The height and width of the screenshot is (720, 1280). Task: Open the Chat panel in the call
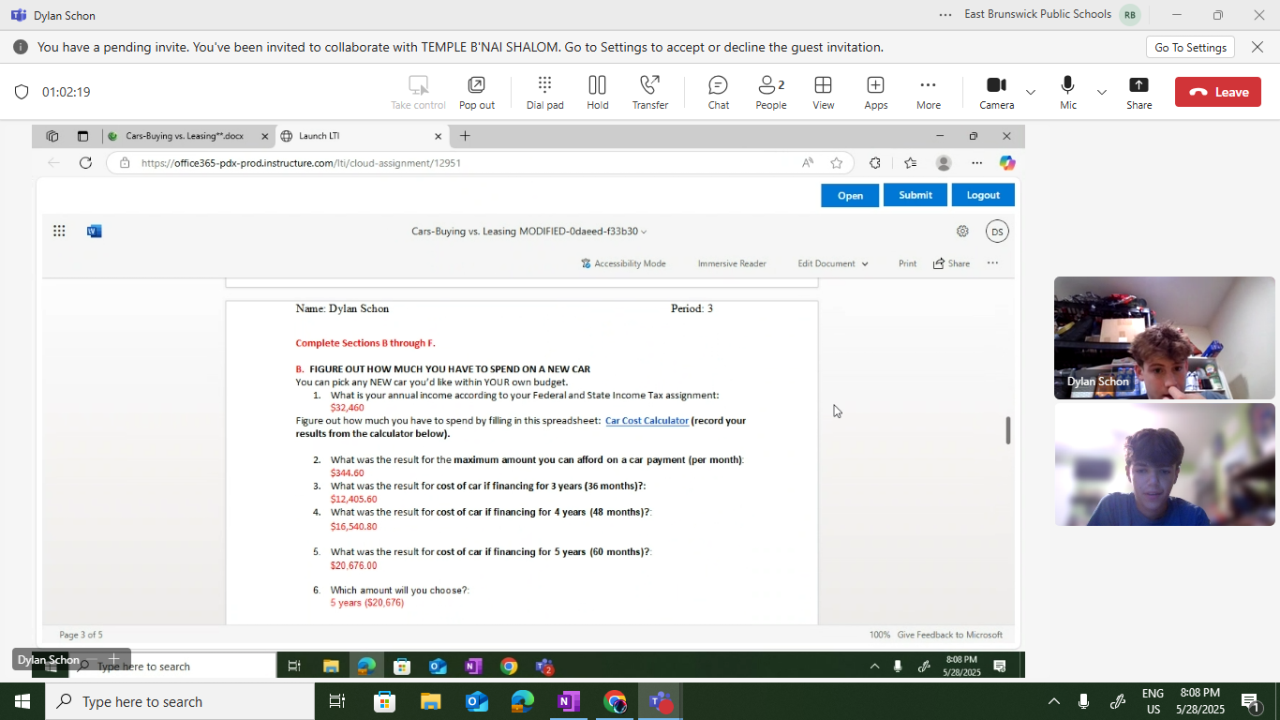tap(718, 92)
